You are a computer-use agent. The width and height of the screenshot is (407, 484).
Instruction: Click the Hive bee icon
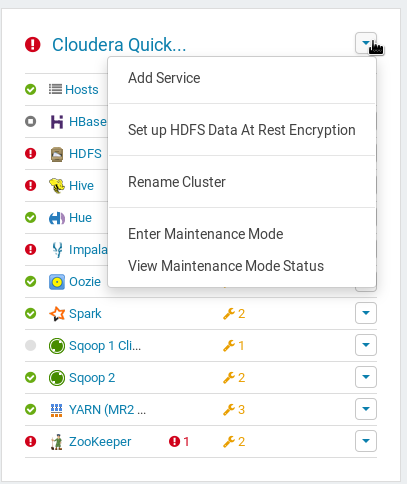pos(57,186)
